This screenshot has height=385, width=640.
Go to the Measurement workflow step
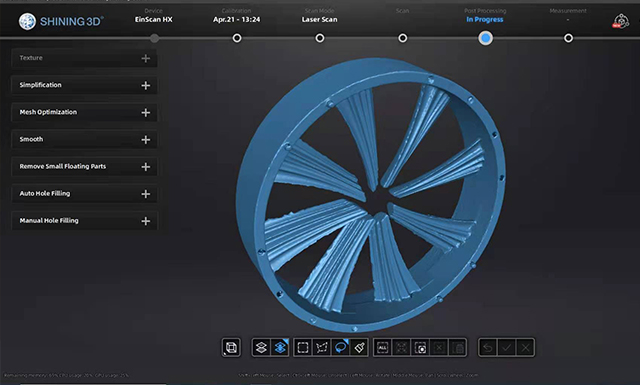coord(568,38)
